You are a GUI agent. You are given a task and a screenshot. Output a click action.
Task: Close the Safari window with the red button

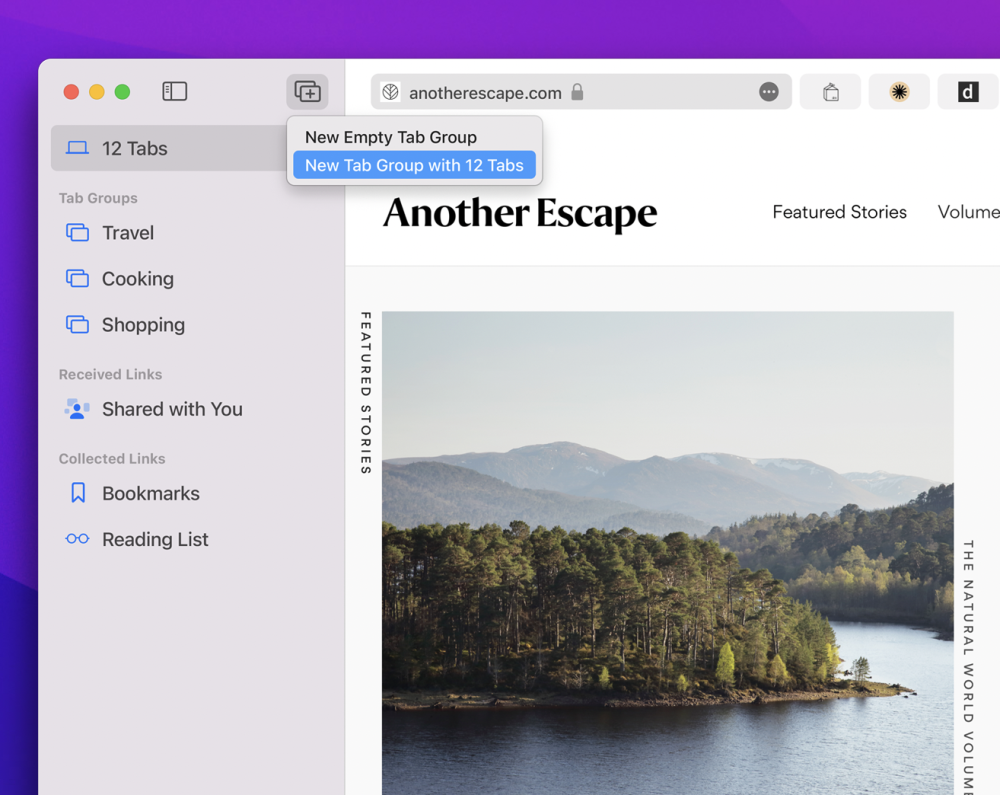[x=71, y=92]
